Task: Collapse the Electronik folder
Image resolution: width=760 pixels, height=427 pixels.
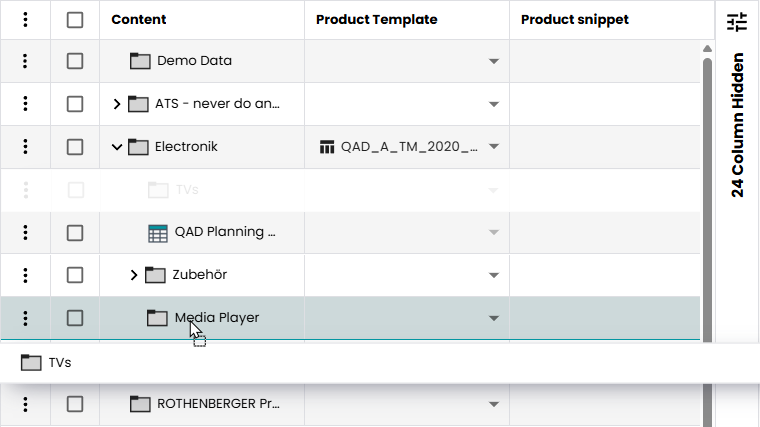Action: (117, 147)
